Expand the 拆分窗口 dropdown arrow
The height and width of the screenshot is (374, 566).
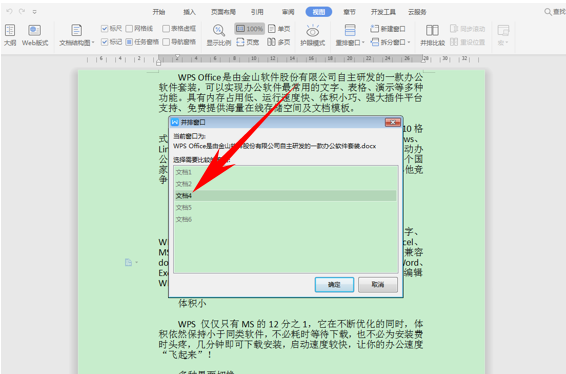409,43
